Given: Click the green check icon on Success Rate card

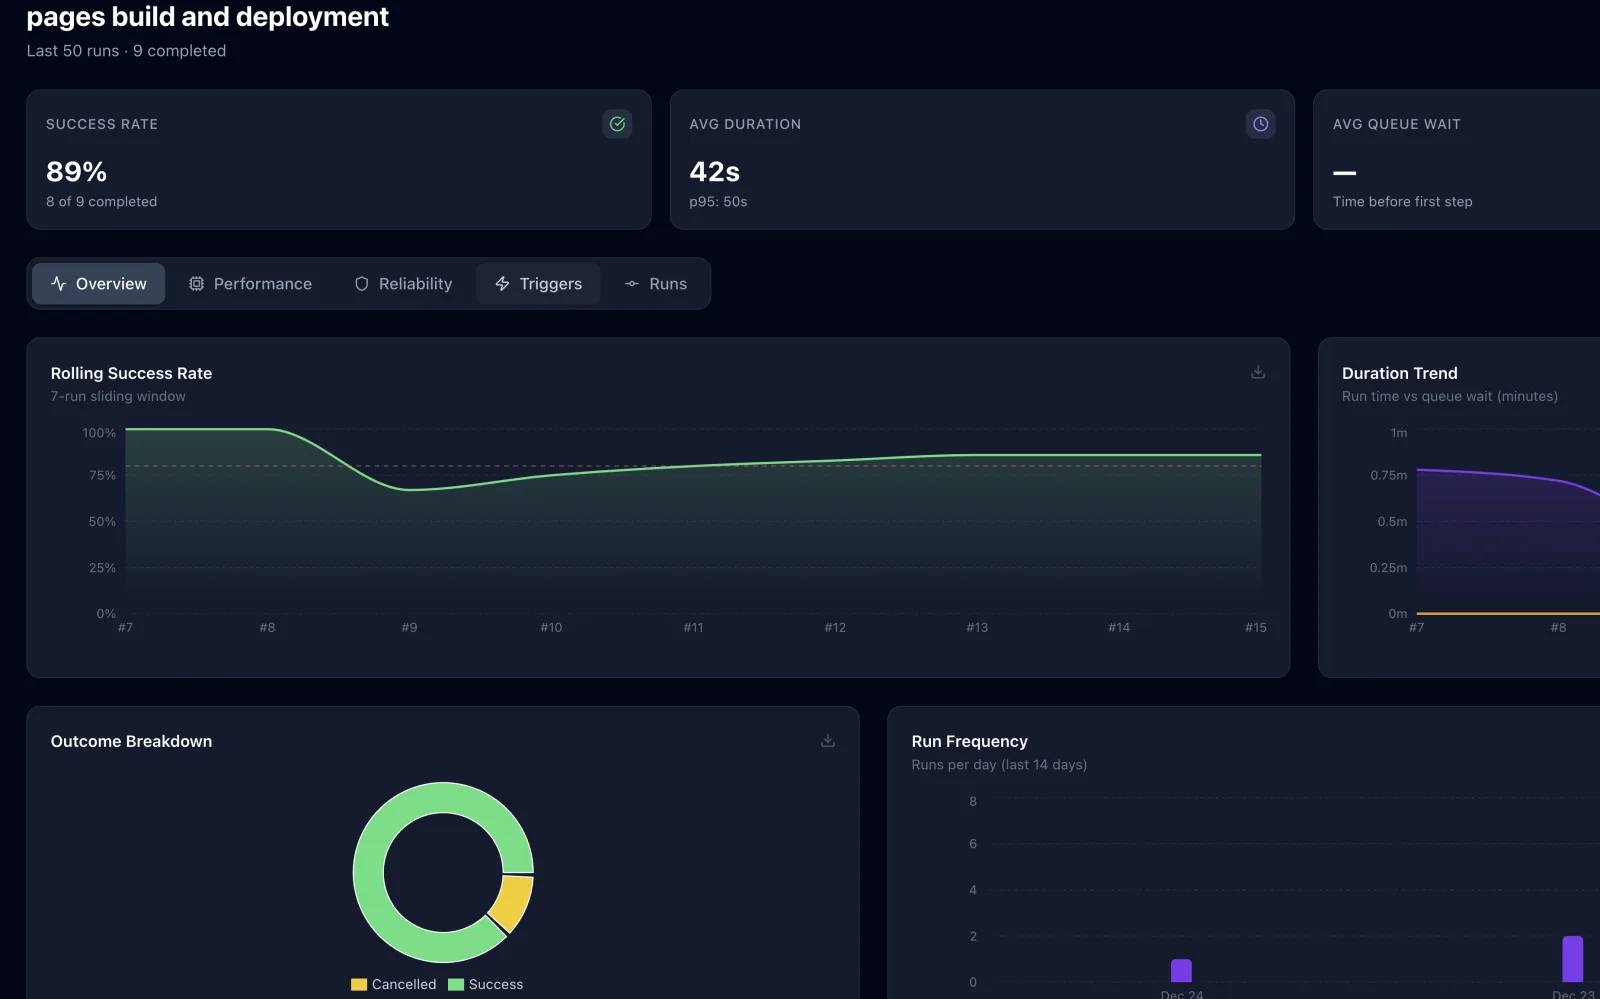Looking at the screenshot, I should pos(617,124).
